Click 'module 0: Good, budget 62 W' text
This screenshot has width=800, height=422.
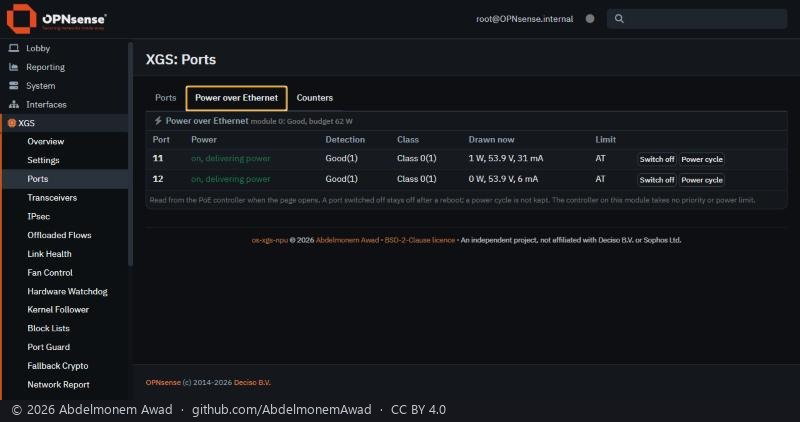pos(302,121)
